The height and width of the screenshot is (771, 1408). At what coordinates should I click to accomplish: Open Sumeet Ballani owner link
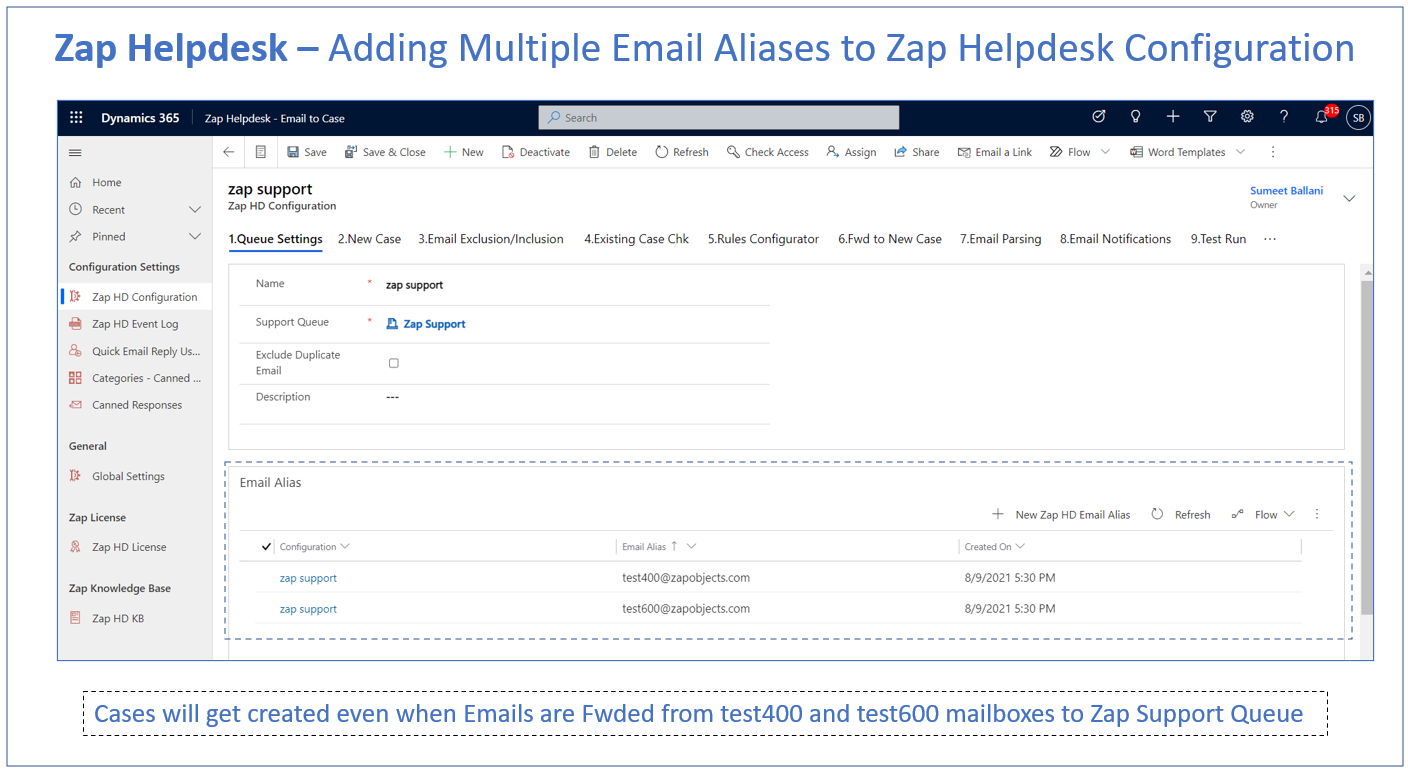[1286, 190]
